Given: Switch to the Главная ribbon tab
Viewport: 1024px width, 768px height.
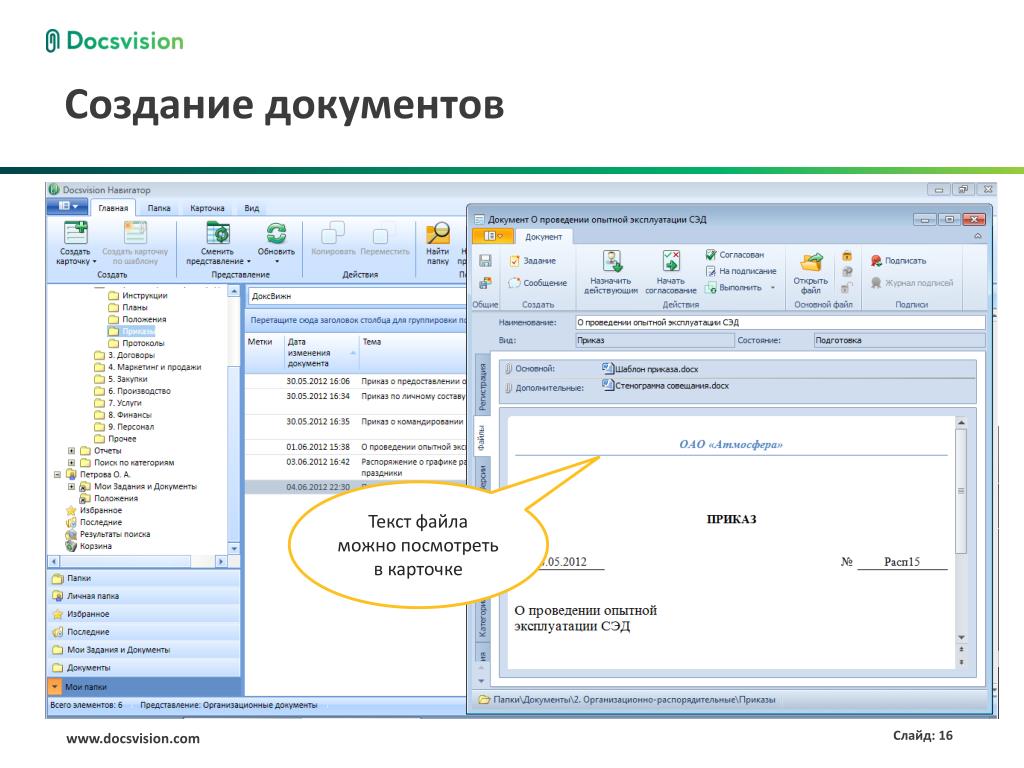Looking at the screenshot, I should [113, 208].
